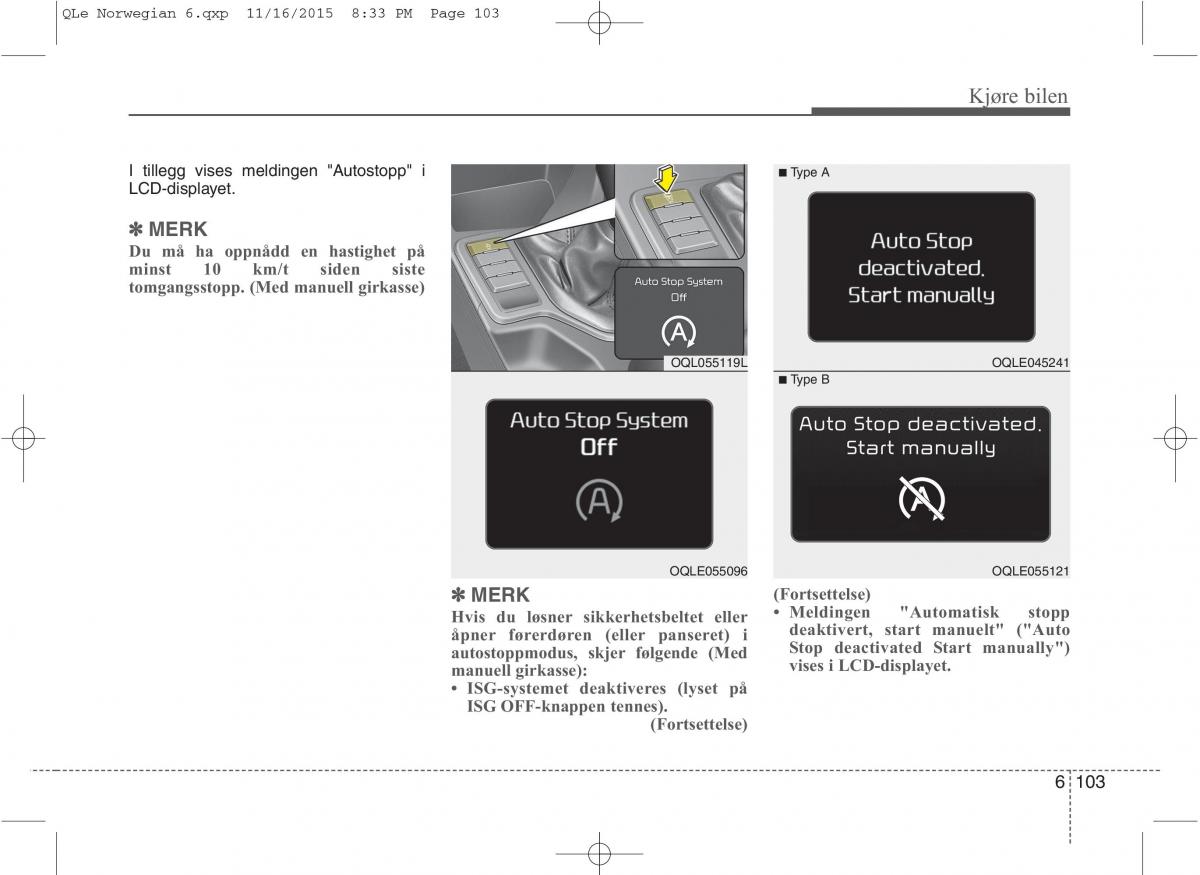Click the first MERK note heading on left
The height and width of the screenshot is (875, 1200).
pyautogui.click(x=168, y=230)
